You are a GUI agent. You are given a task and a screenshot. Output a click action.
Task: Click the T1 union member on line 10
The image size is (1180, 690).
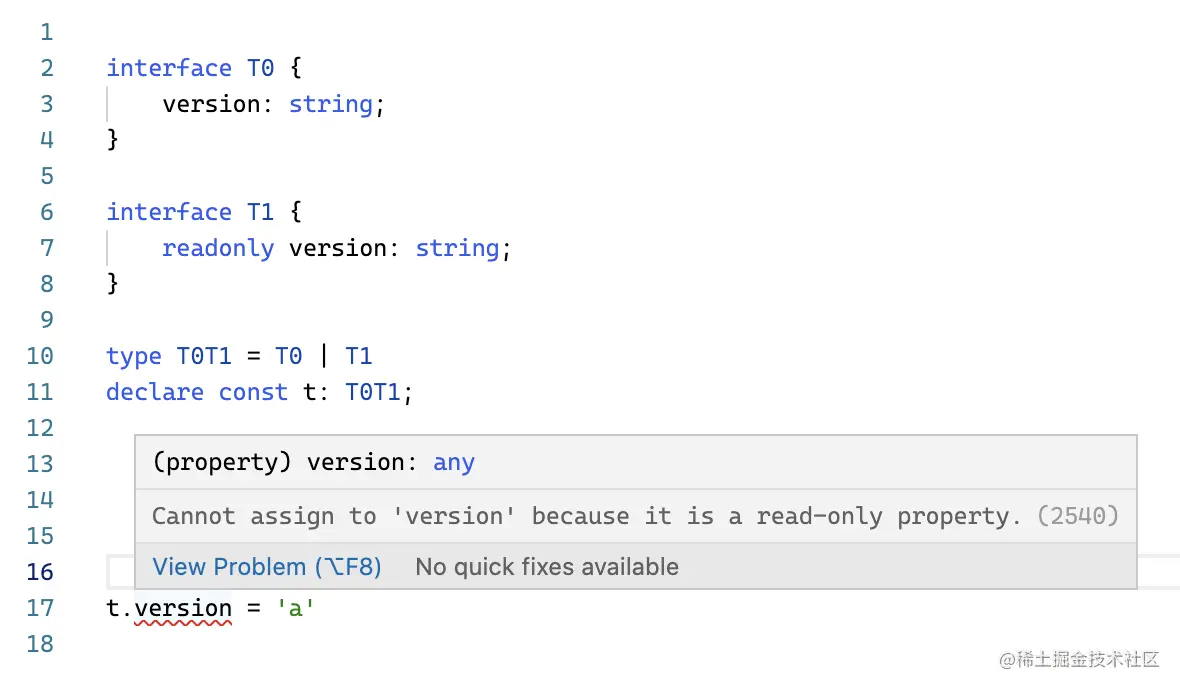point(359,356)
